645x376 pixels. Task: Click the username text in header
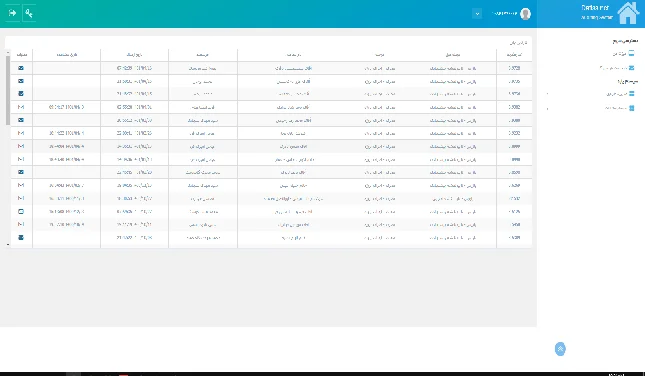click(504, 14)
